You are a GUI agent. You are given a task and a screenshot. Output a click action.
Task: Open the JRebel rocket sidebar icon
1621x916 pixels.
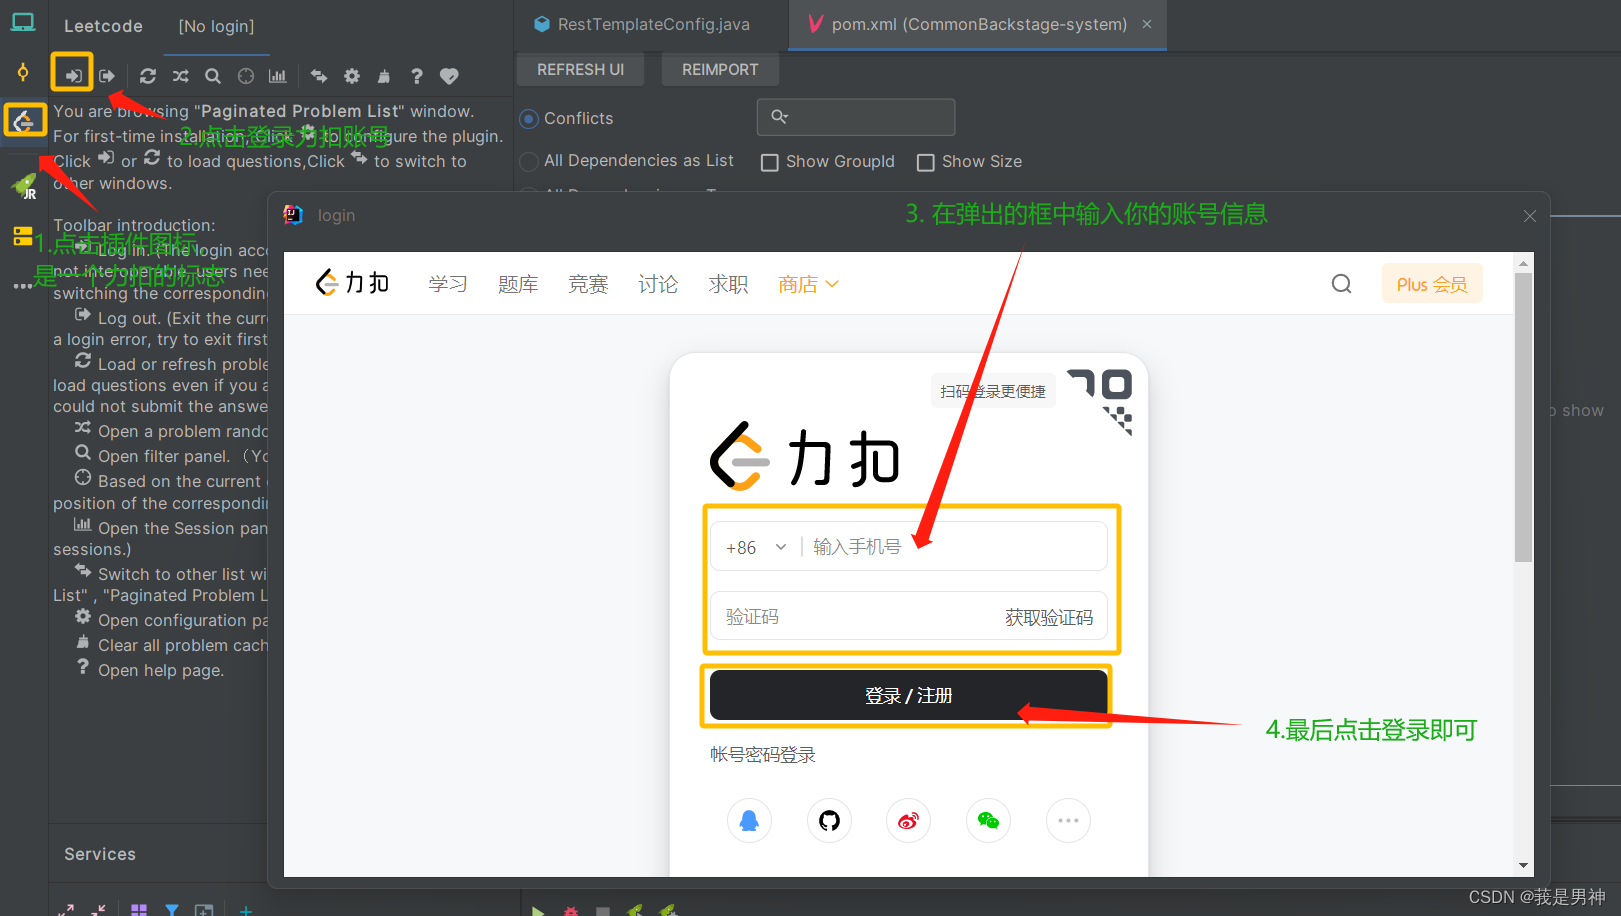(24, 185)
